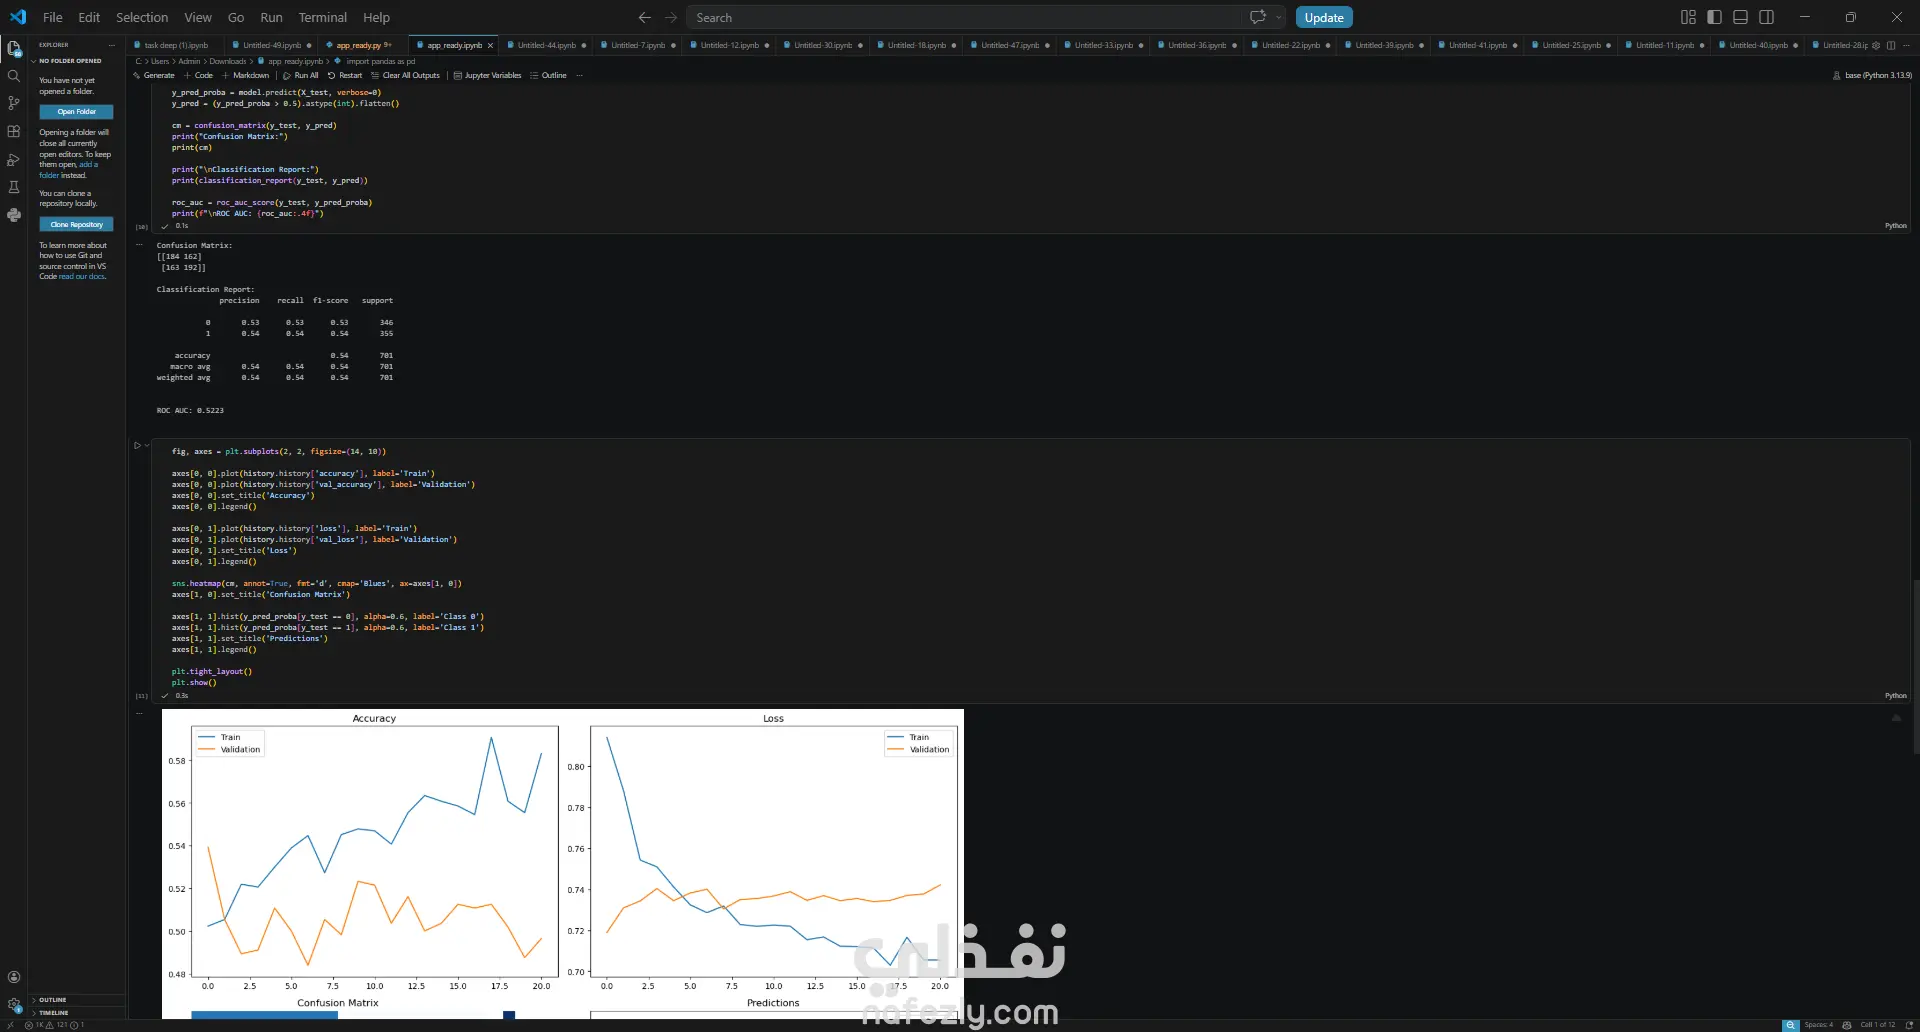1920x1032 pixels.
Task: Open the editor tab bar more actions menu
Action: coord(1907,45)
